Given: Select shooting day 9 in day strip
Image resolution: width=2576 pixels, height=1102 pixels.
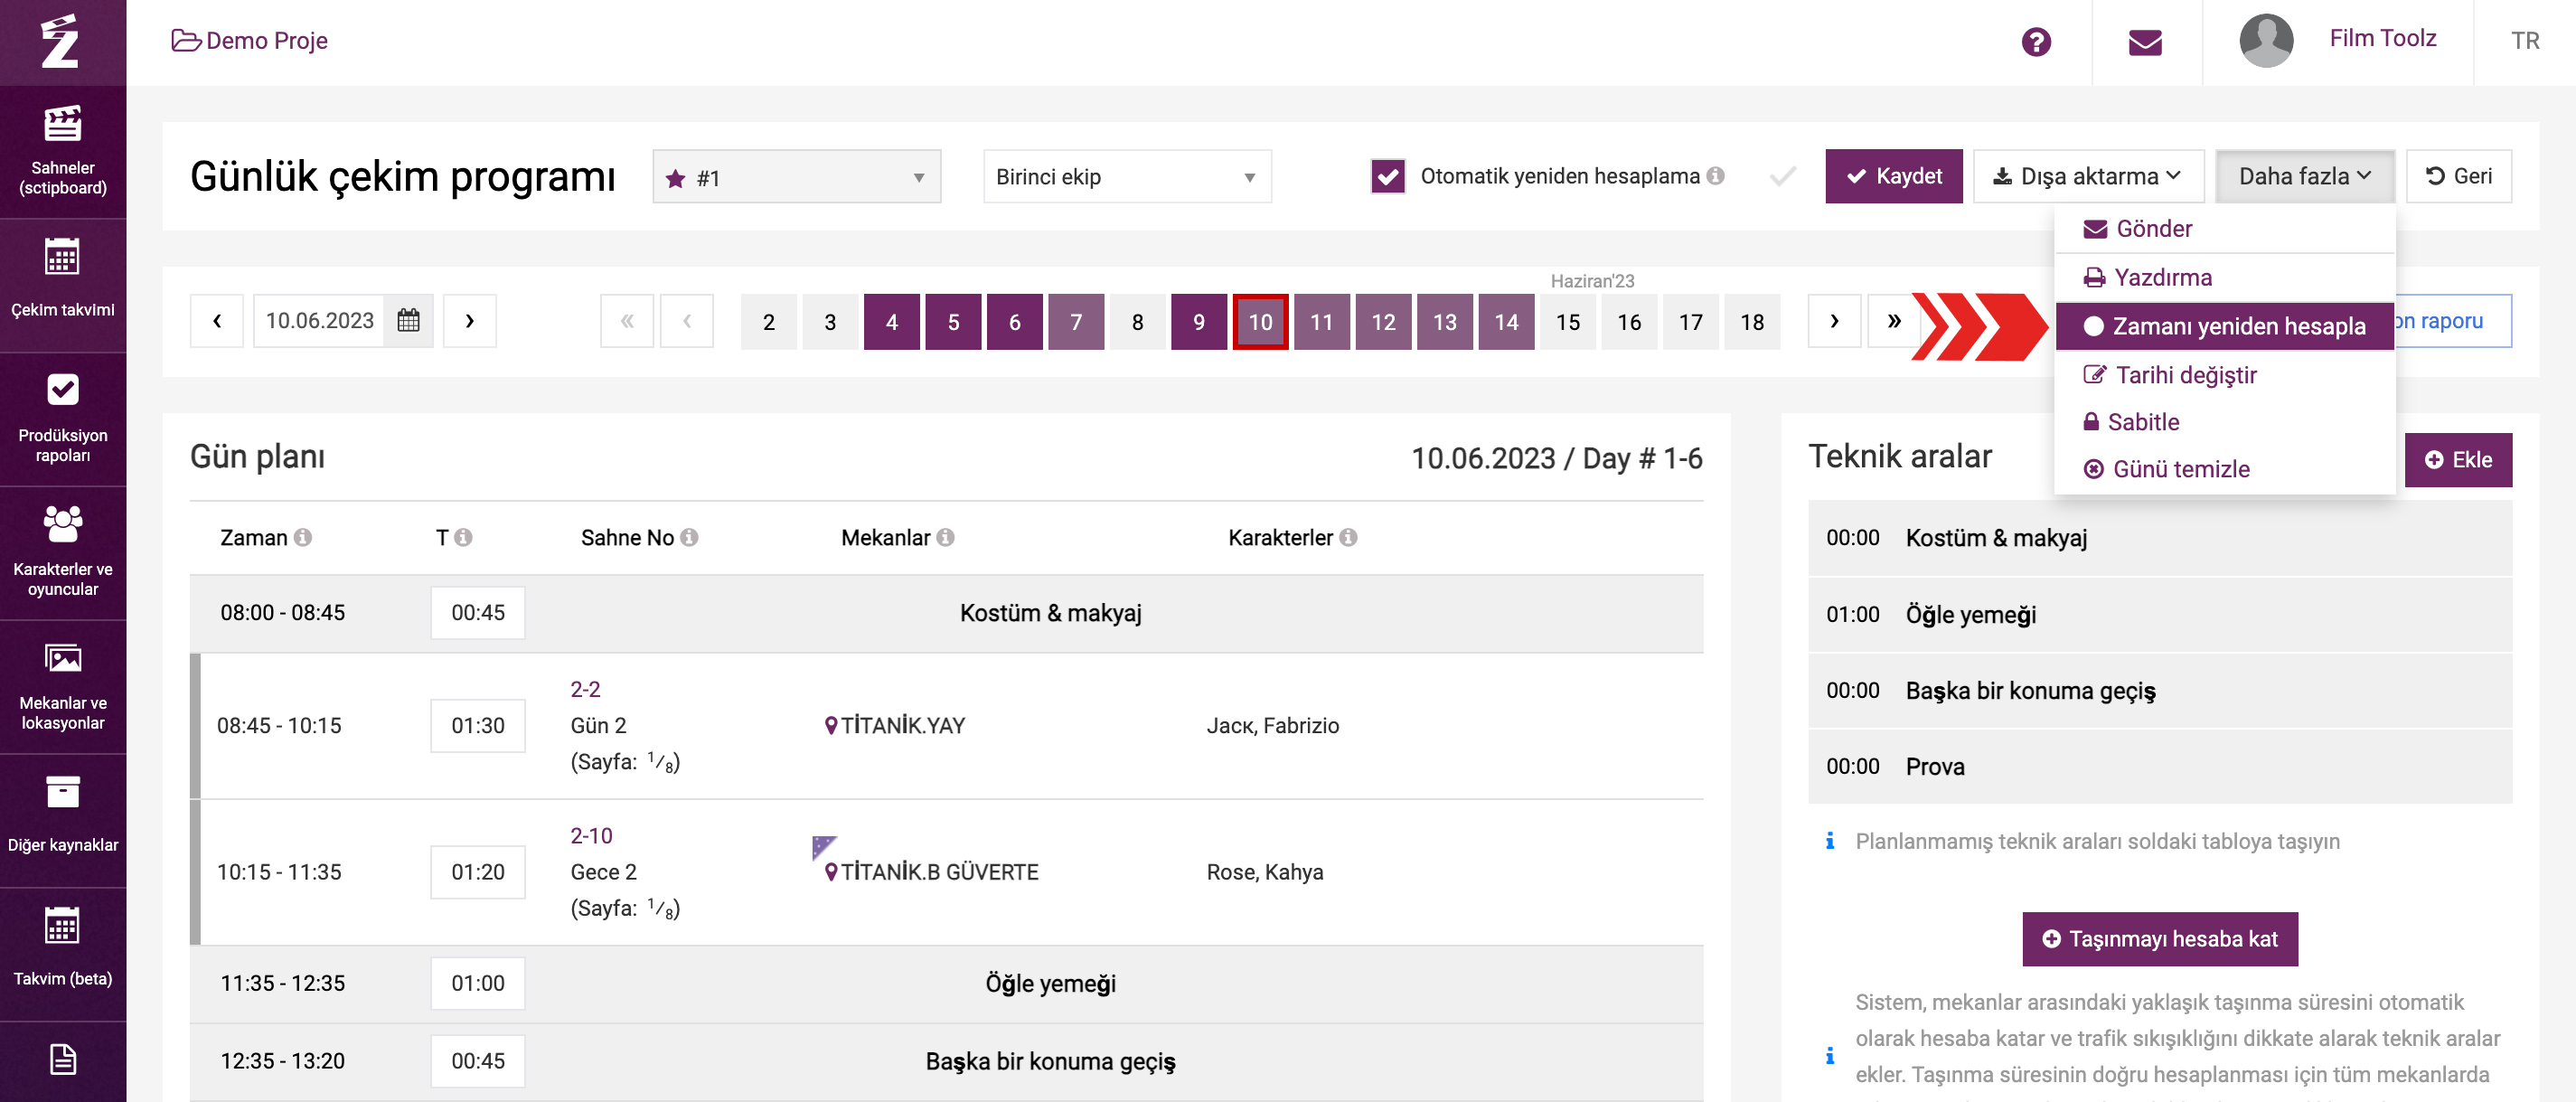Looking at the screenshot, I should (1198, 322).
